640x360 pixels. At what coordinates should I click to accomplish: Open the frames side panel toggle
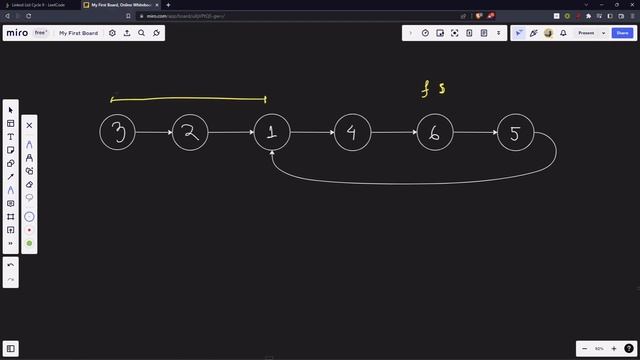[11, 349]
